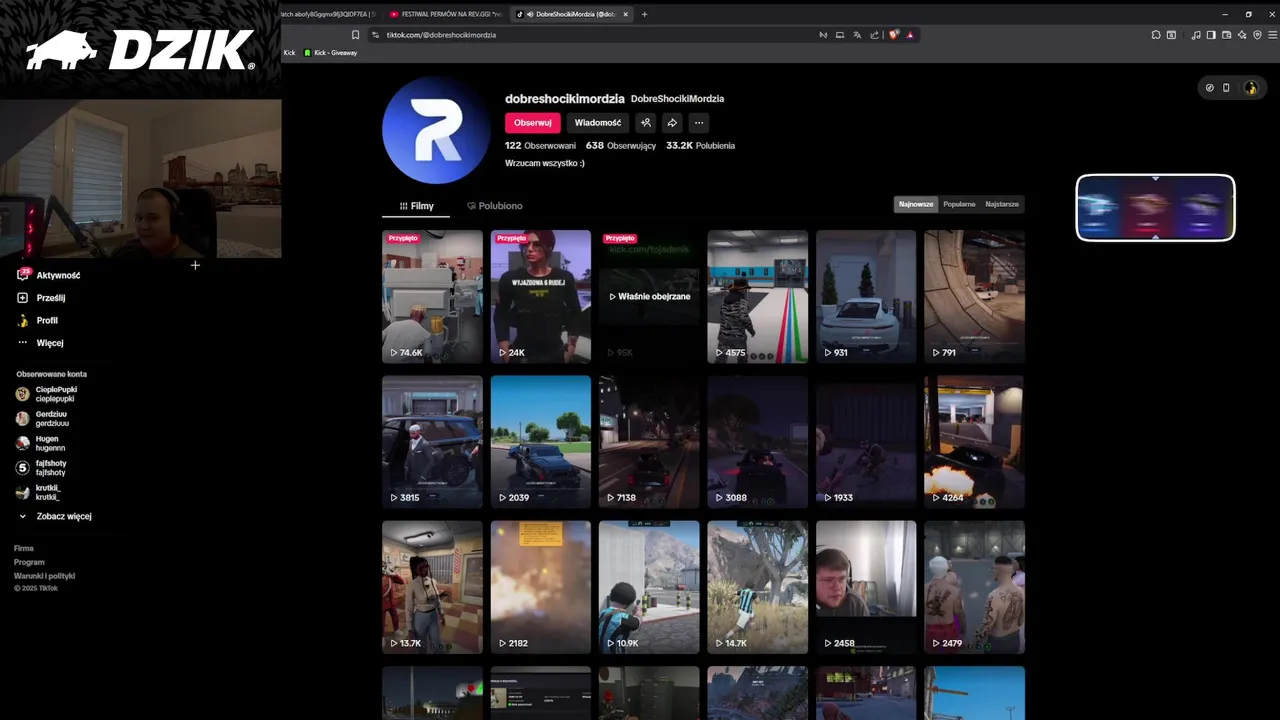Switch to the Polubiono tab
Viewport: 1280px width, 720px height.
pyautogui.click(x=494, y=206)
